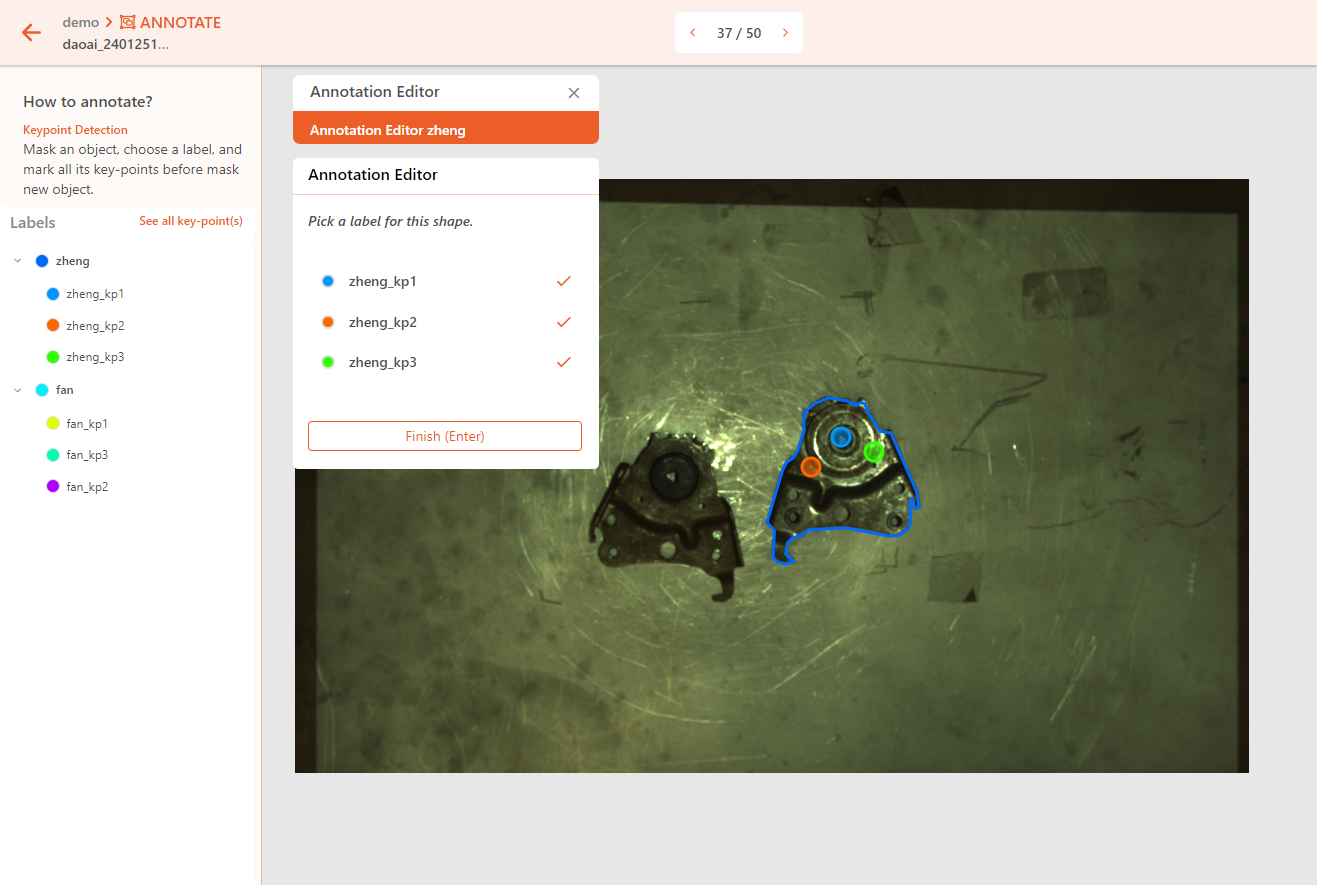Click the ANNOTATE breadcrumb icon
The height and width of the screenshot is (885, 1317).
[x=127, y=22]
